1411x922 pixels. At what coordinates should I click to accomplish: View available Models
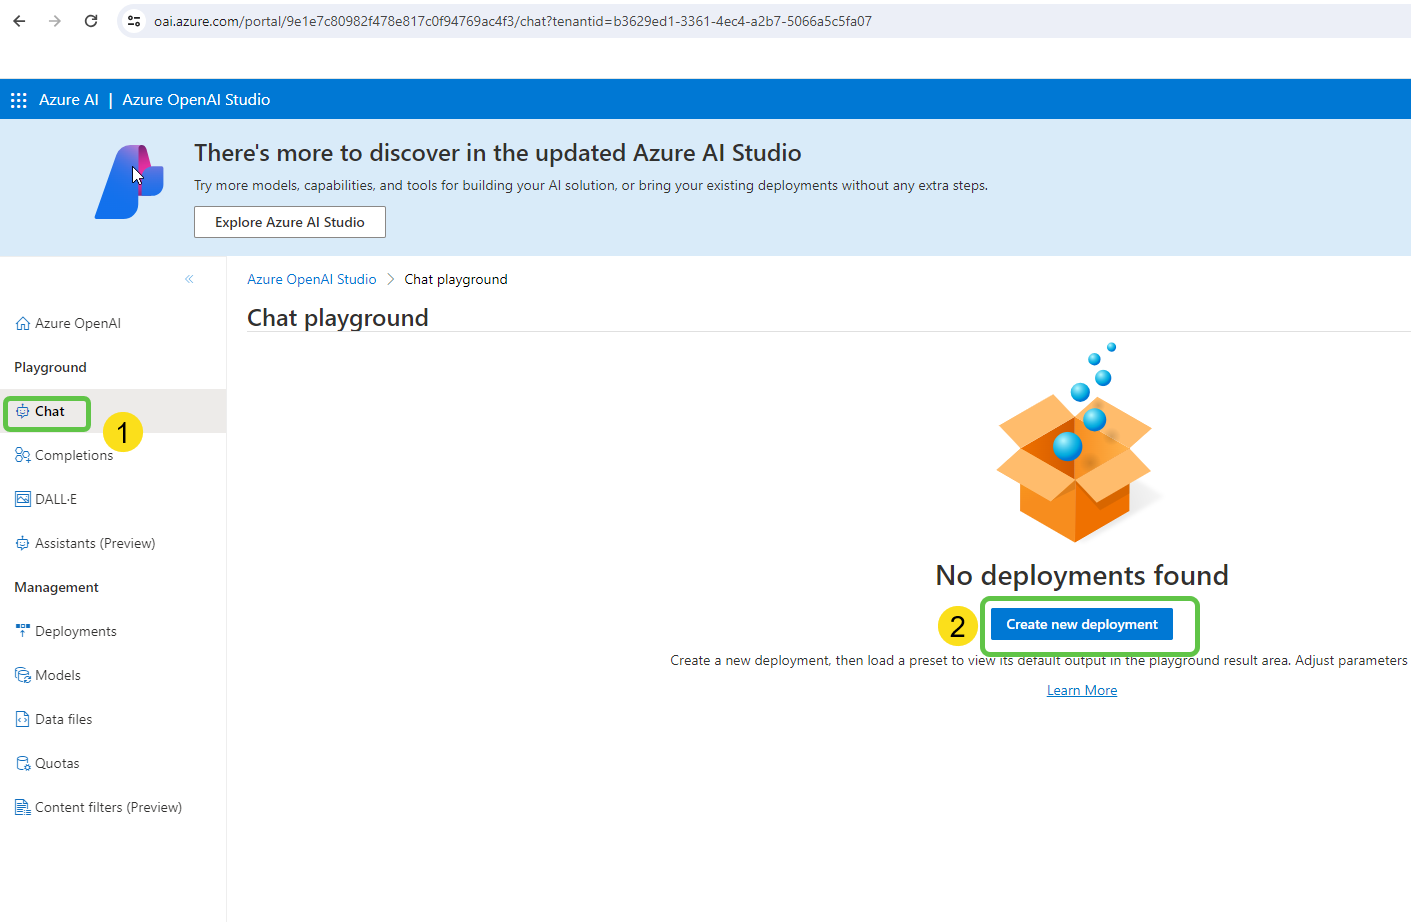click(x=58, y=675)
